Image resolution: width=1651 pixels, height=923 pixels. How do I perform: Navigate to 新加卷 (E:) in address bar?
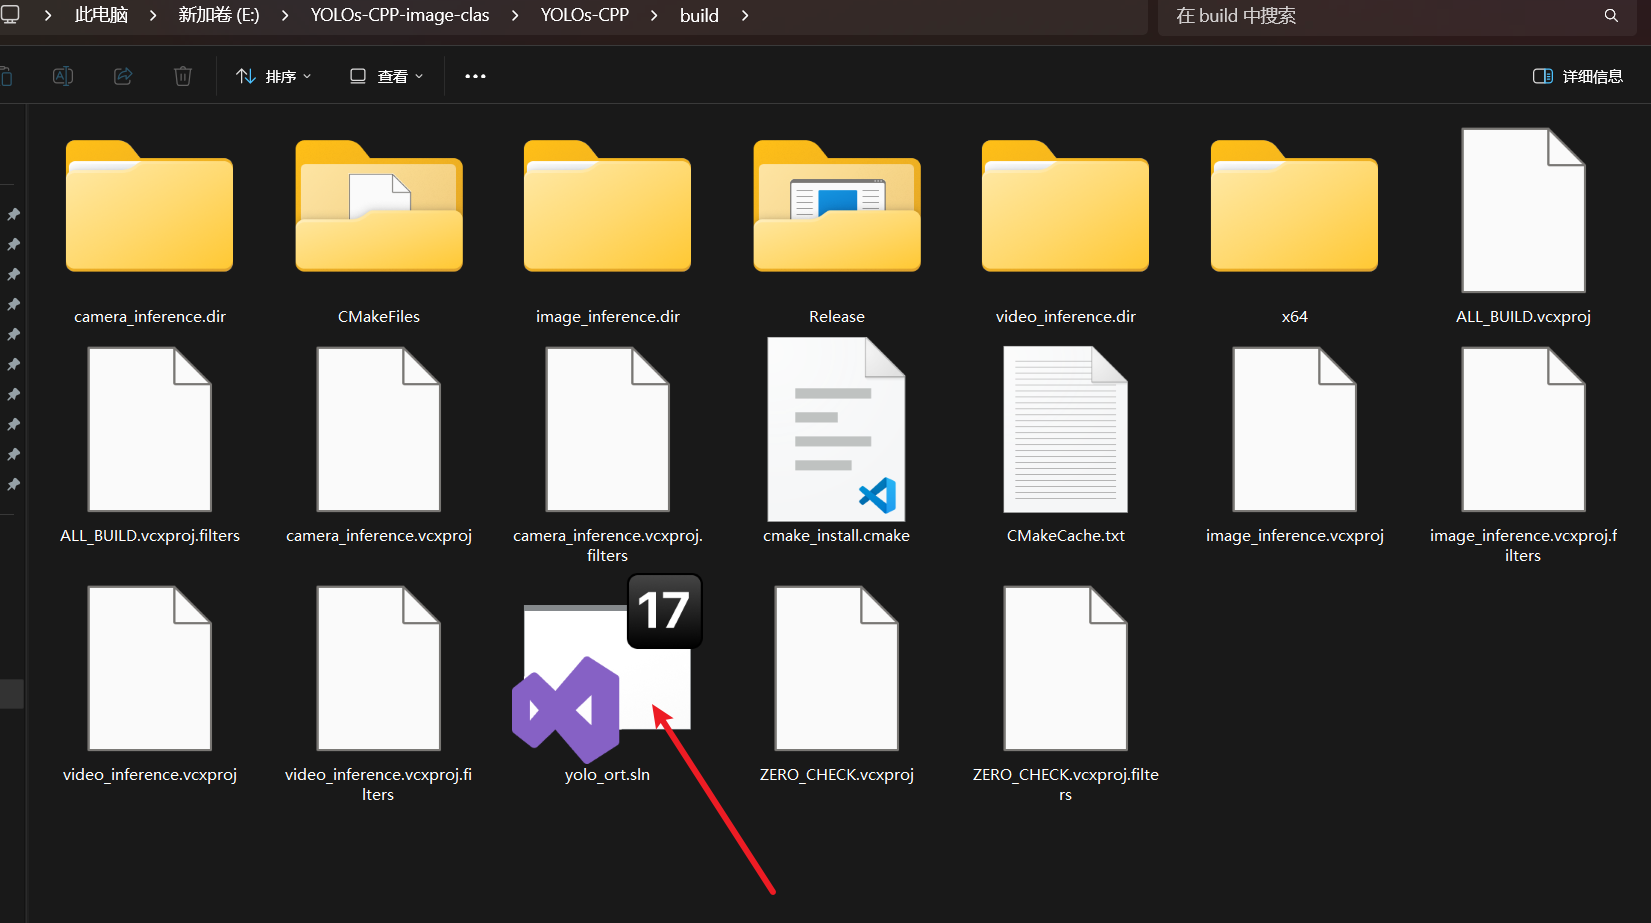point(219,16)
